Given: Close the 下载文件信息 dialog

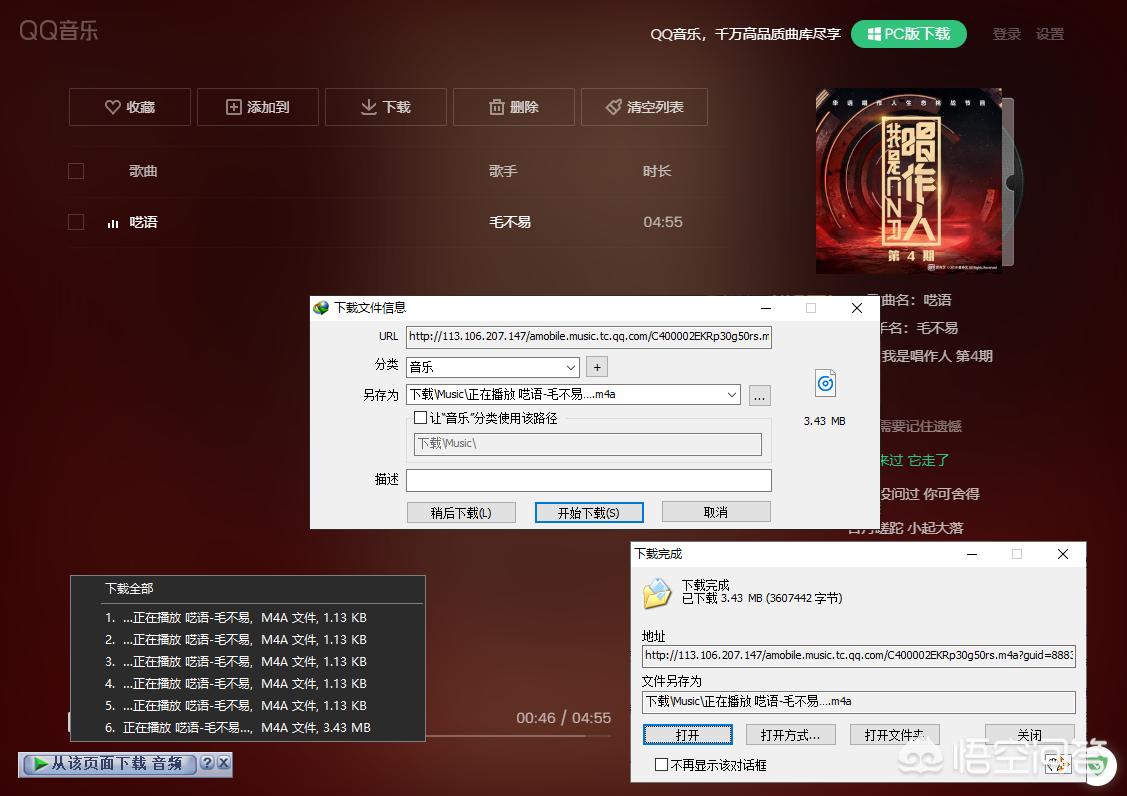Looking at the screenshot, I should click(857, 308).
